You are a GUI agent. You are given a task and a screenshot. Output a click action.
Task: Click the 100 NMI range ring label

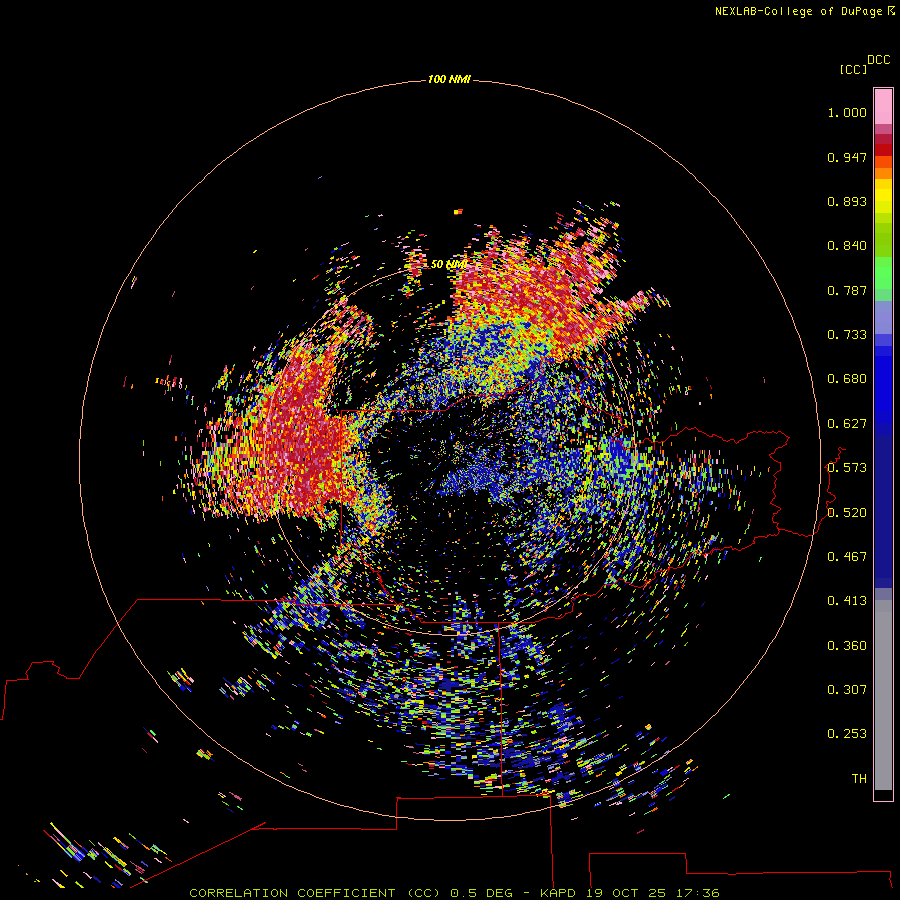(x=449, y=79)
